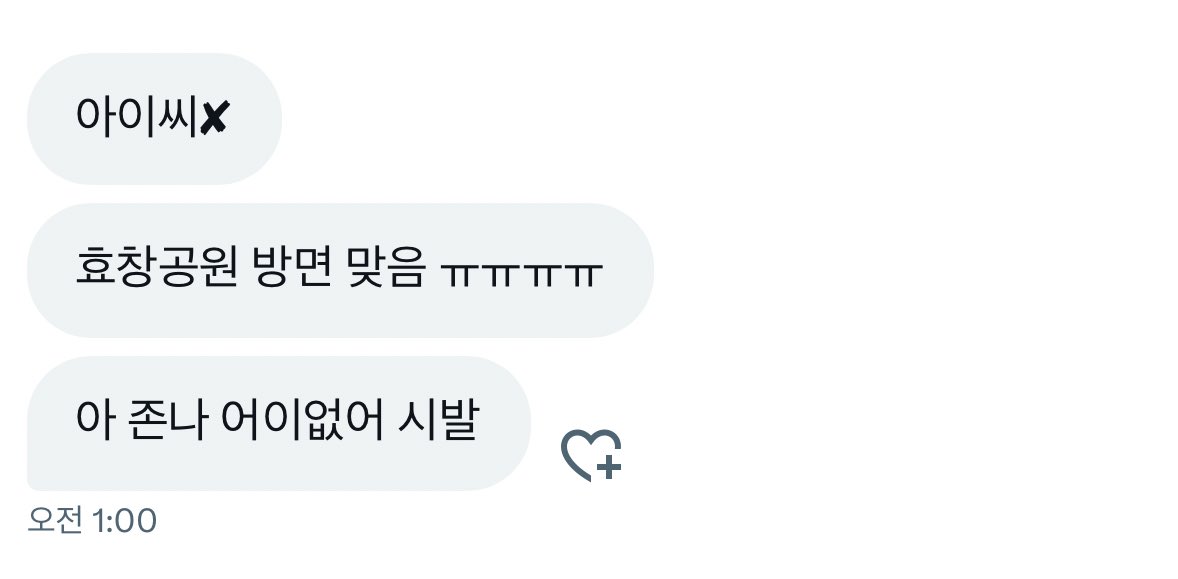
Task: Click the '1:00' part of the timestamp
Action: pos(124,520)
